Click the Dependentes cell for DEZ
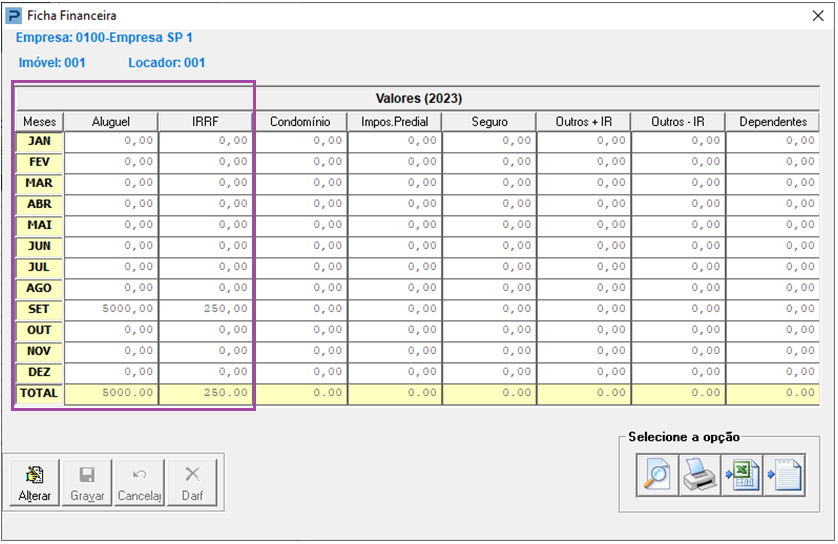Viewport: 838px width, 544px height. pos(772,372)
